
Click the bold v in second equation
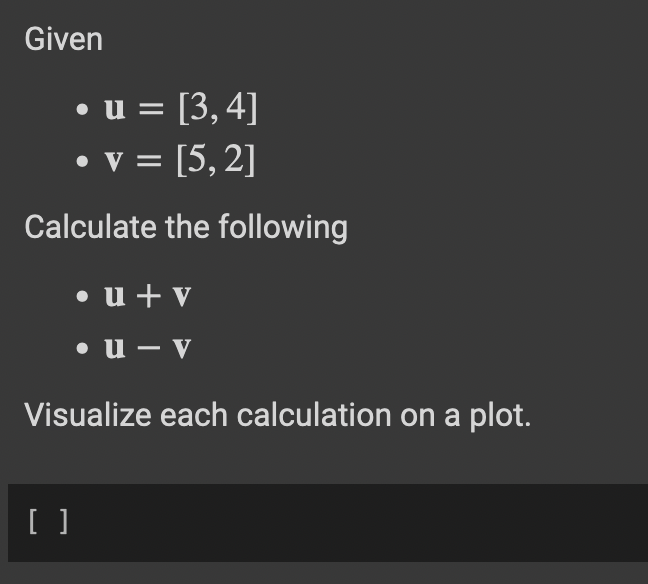[x=114, y=160]
